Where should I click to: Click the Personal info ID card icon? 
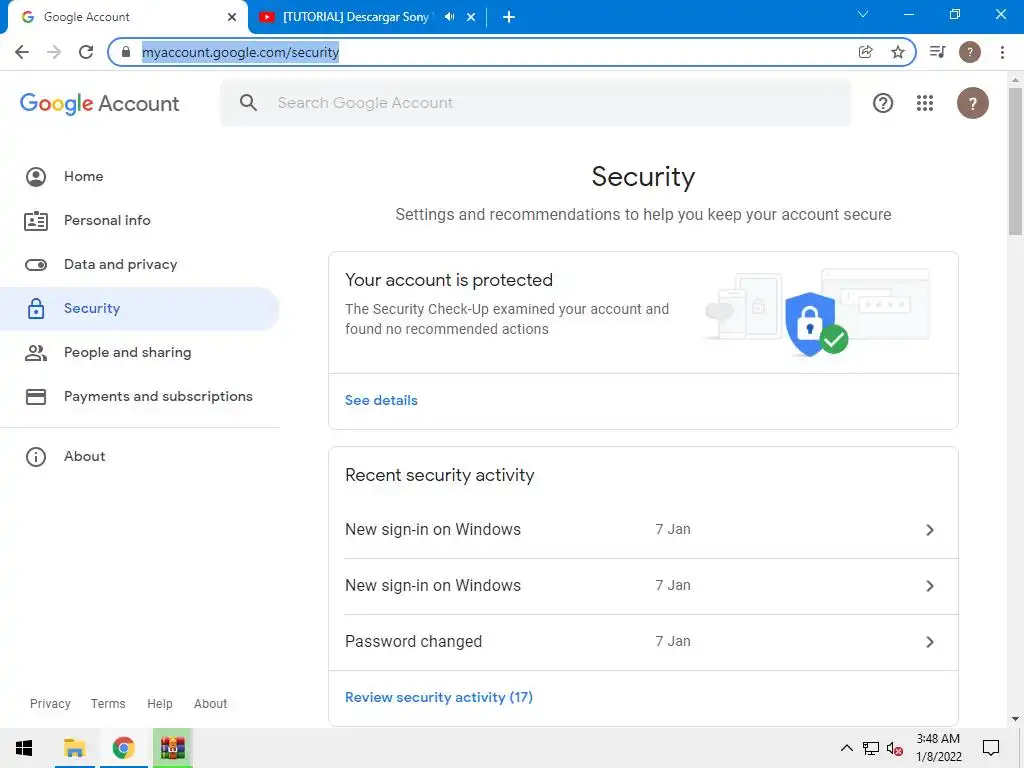click(36, 221)
